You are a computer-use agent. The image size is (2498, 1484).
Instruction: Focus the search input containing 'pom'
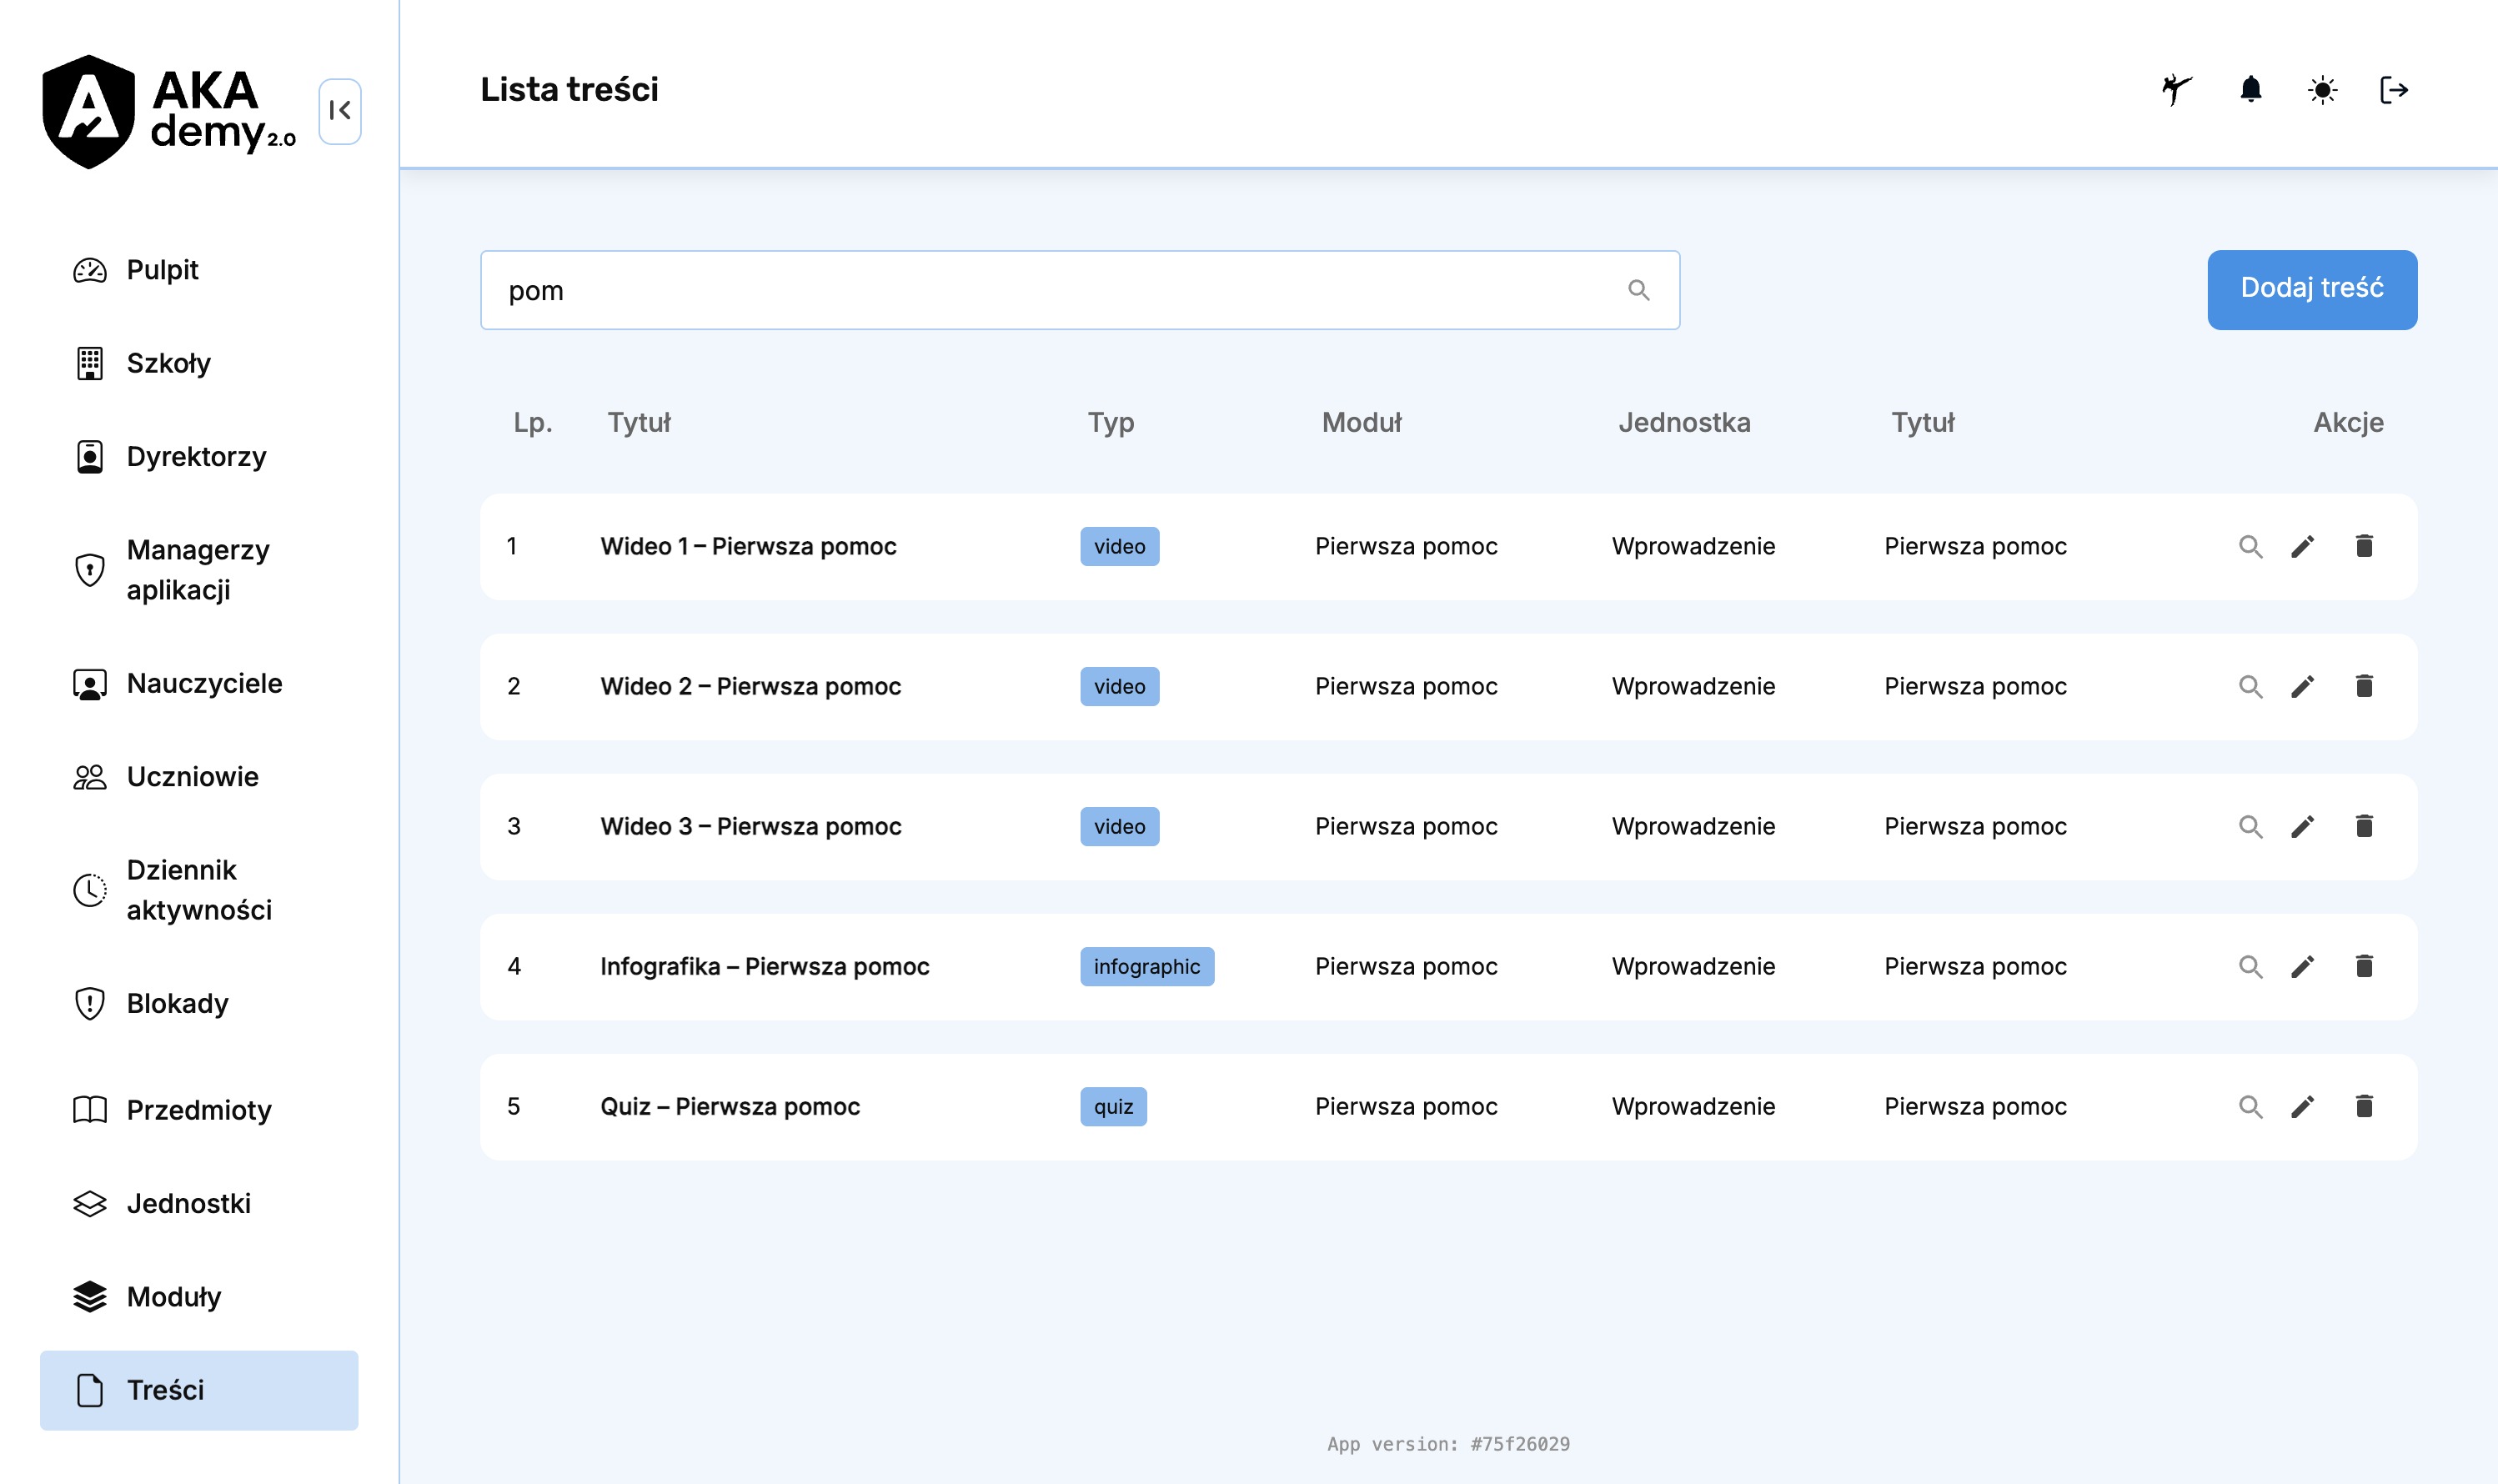(1050, 290)
